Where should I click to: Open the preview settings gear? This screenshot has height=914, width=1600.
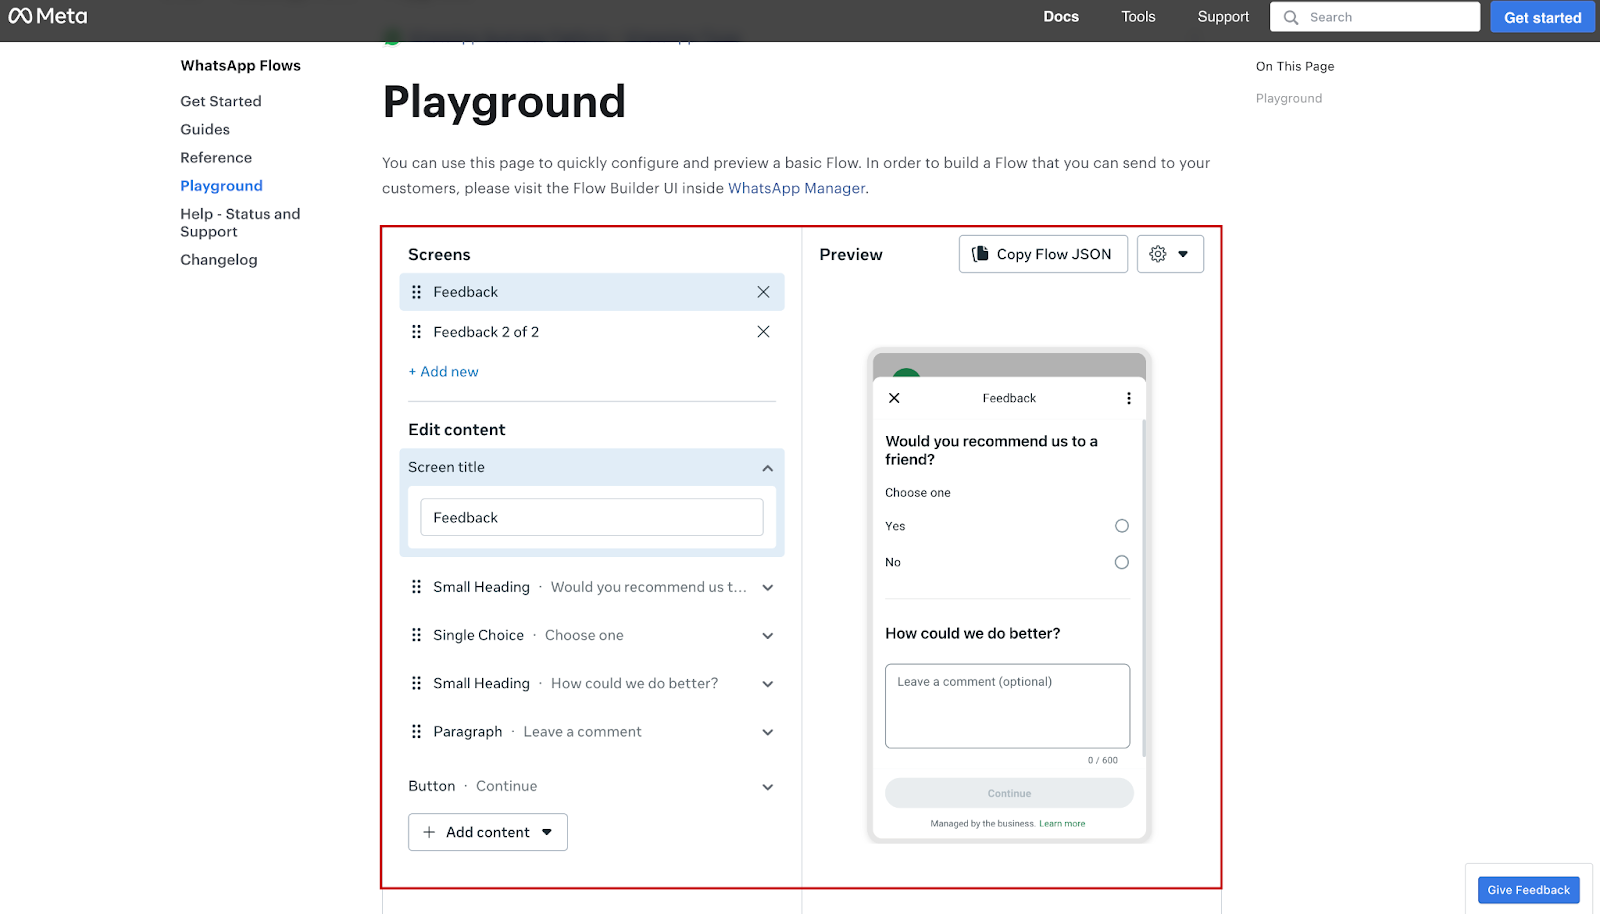tap(1158, 254)
